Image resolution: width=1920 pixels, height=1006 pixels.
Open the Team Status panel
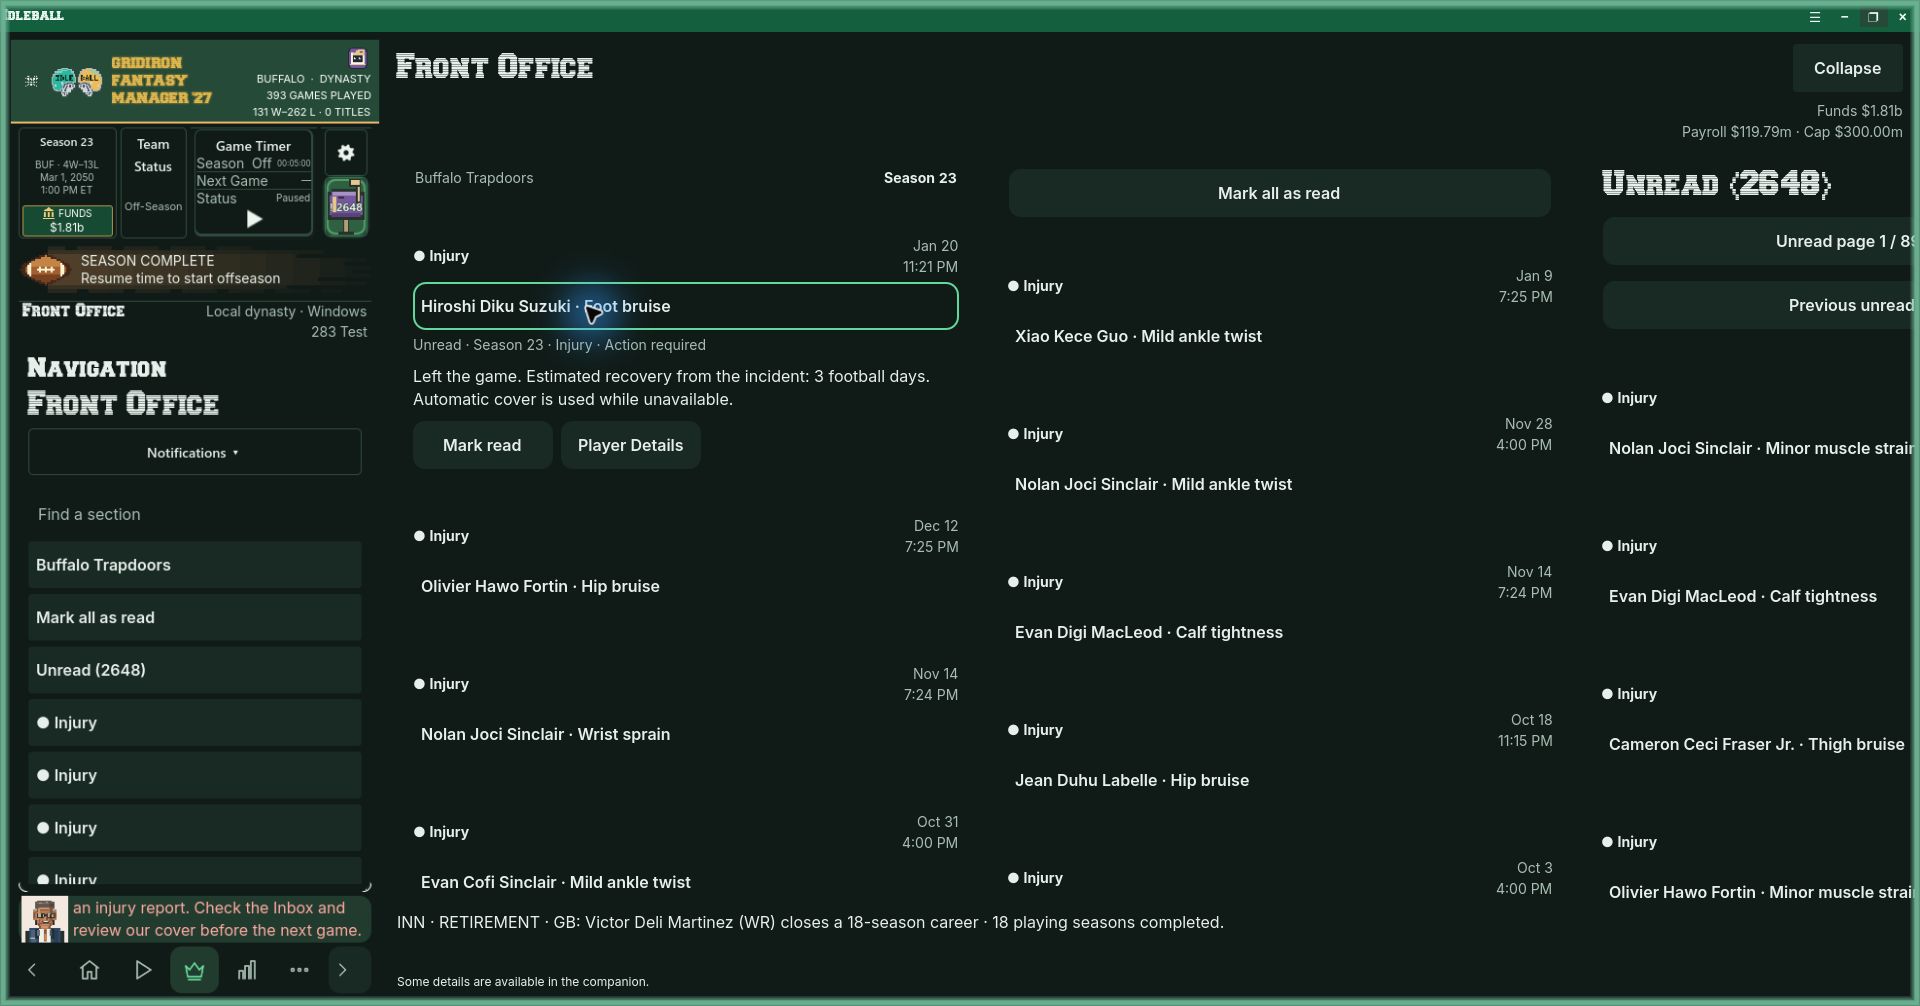tap(153, 182)
